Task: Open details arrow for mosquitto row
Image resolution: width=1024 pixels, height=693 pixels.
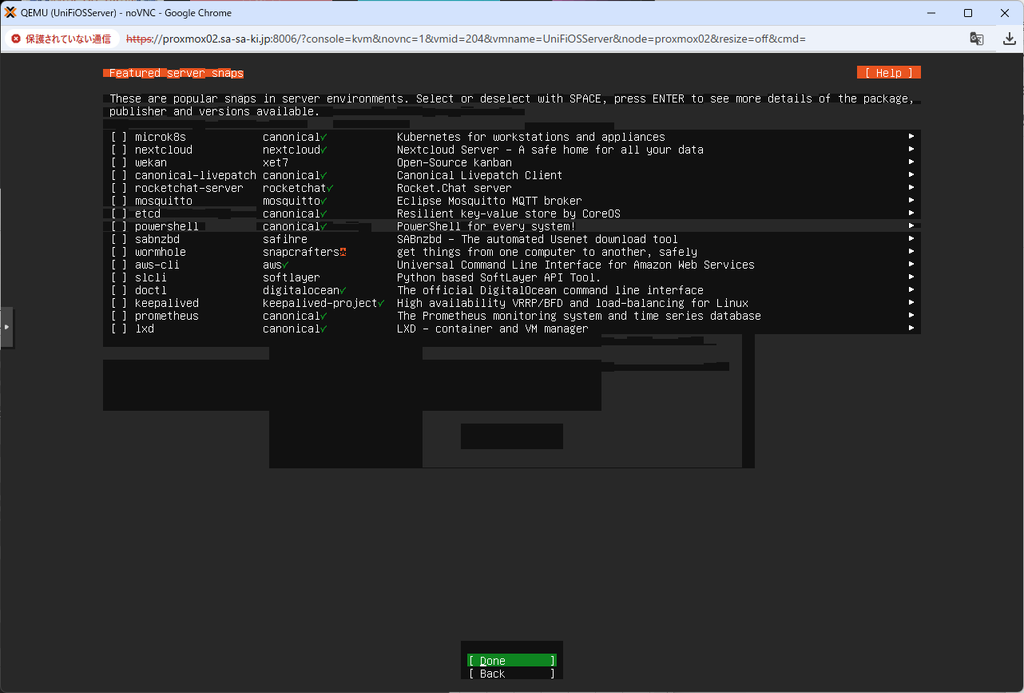Action: pyautogui.click(x=911, y=201)
